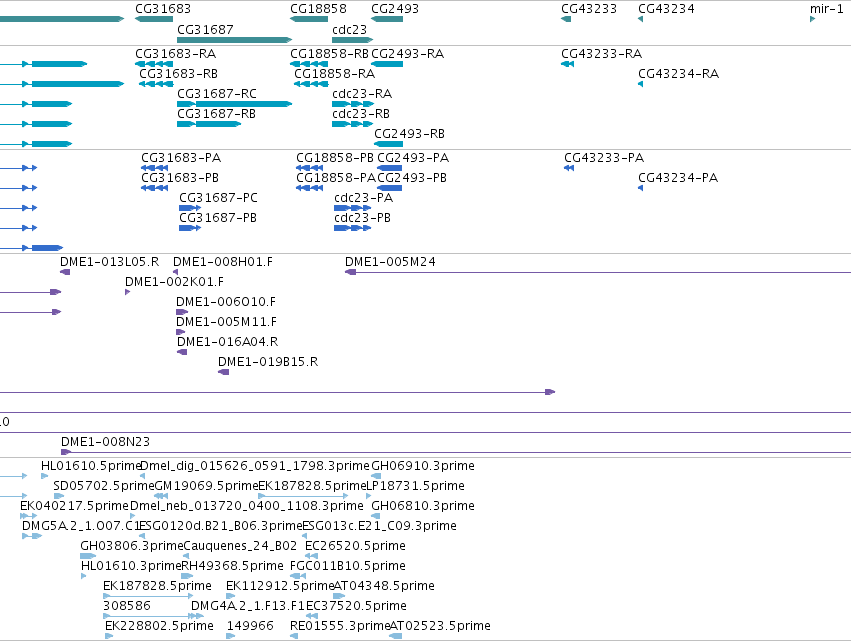The image size is (851, 641).
Task: Select the DME1-016A04.R label
Action: point(227,342)
